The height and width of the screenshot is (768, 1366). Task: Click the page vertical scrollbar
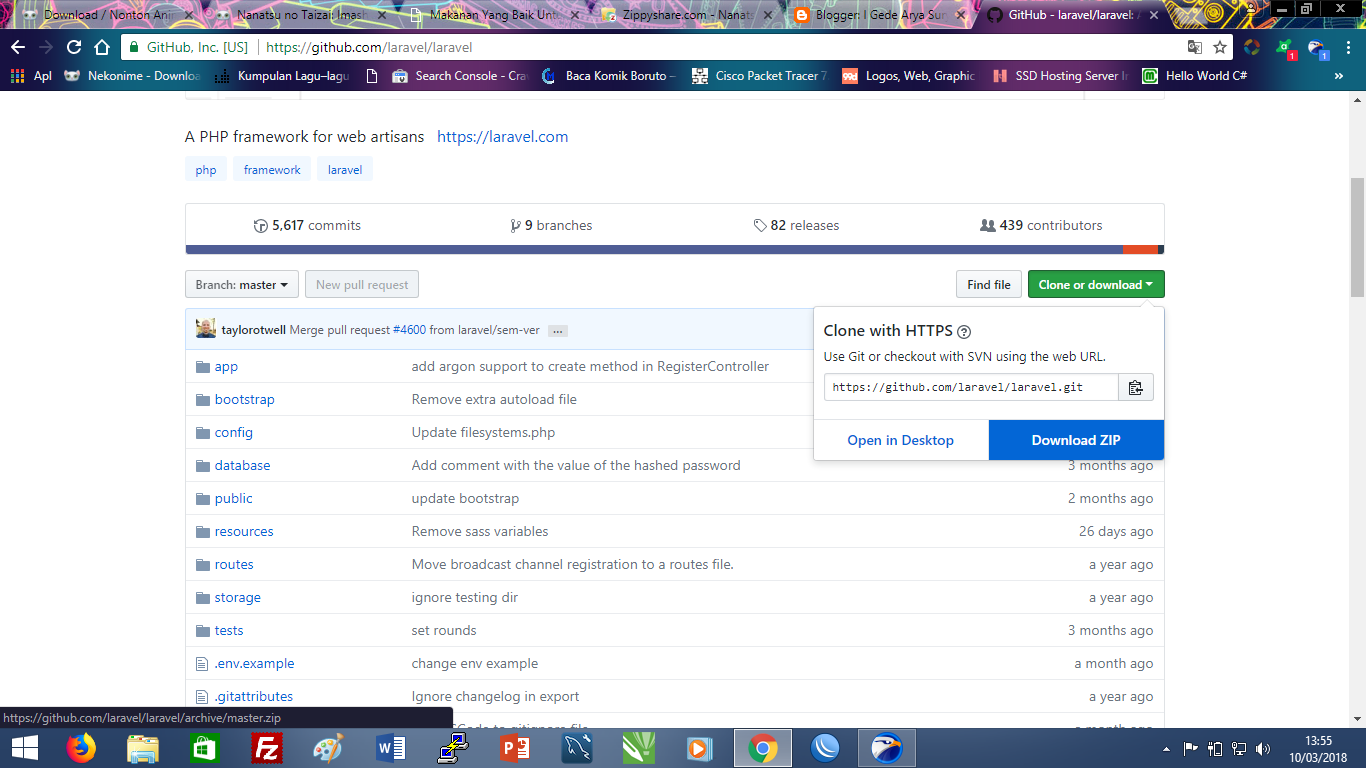pyautogui.click(x=1357, y=237)
